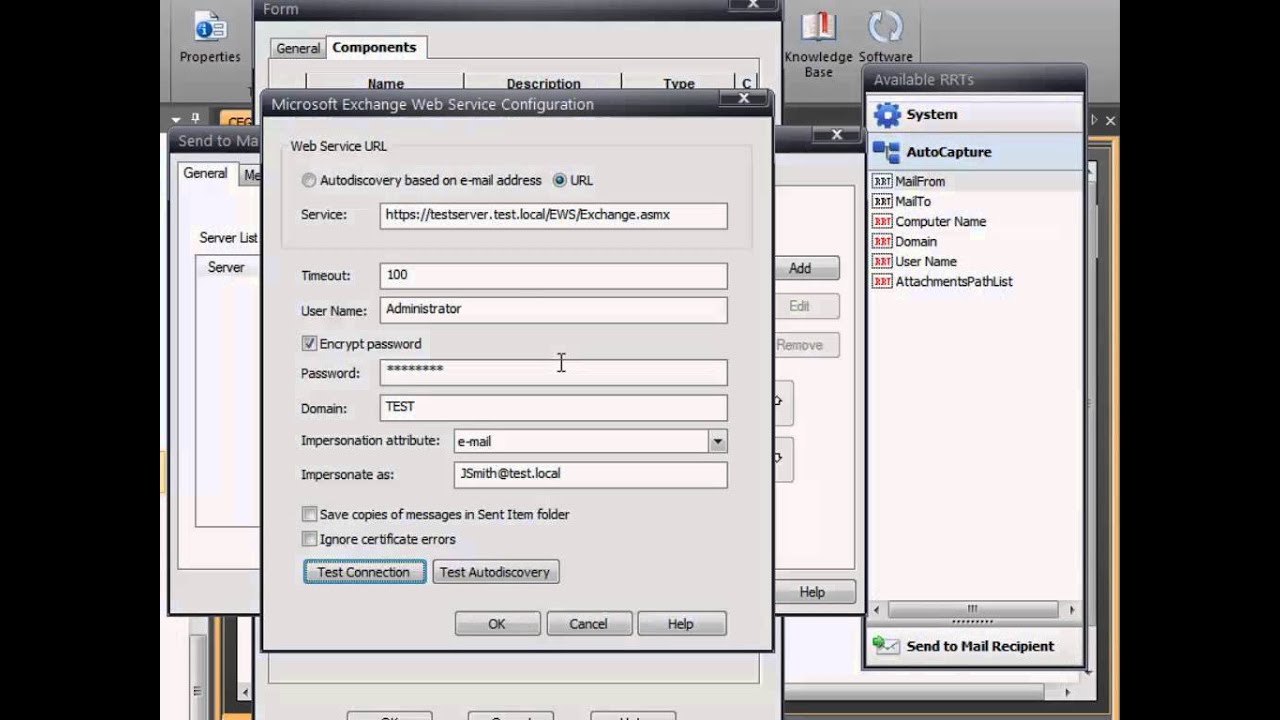Click the RRT icon next to Domain
This screenshot has width=1280, height=720.
pyautogui.click(x=882, y=241)
